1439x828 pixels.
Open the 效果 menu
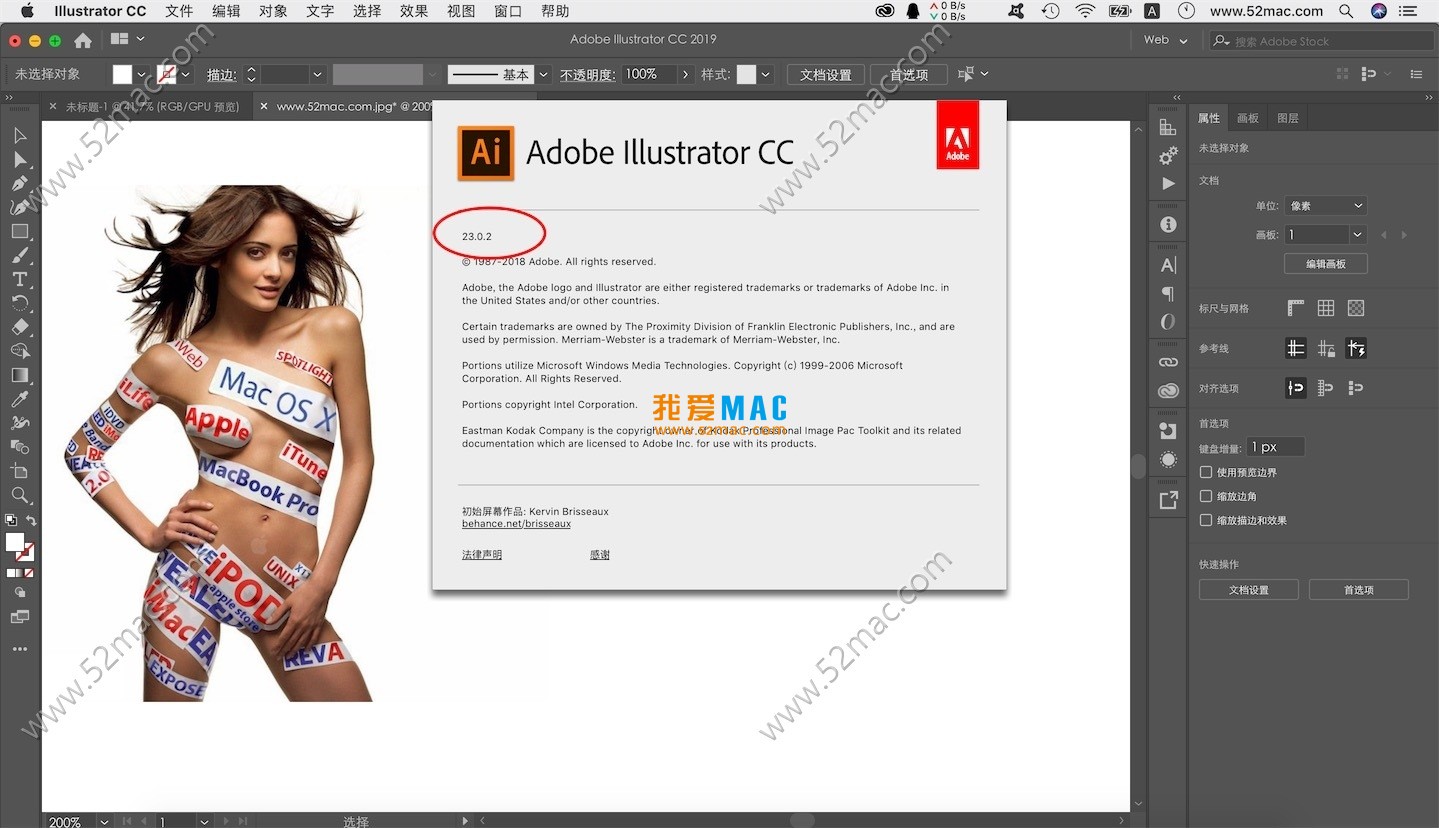click(x=414, y=11)
